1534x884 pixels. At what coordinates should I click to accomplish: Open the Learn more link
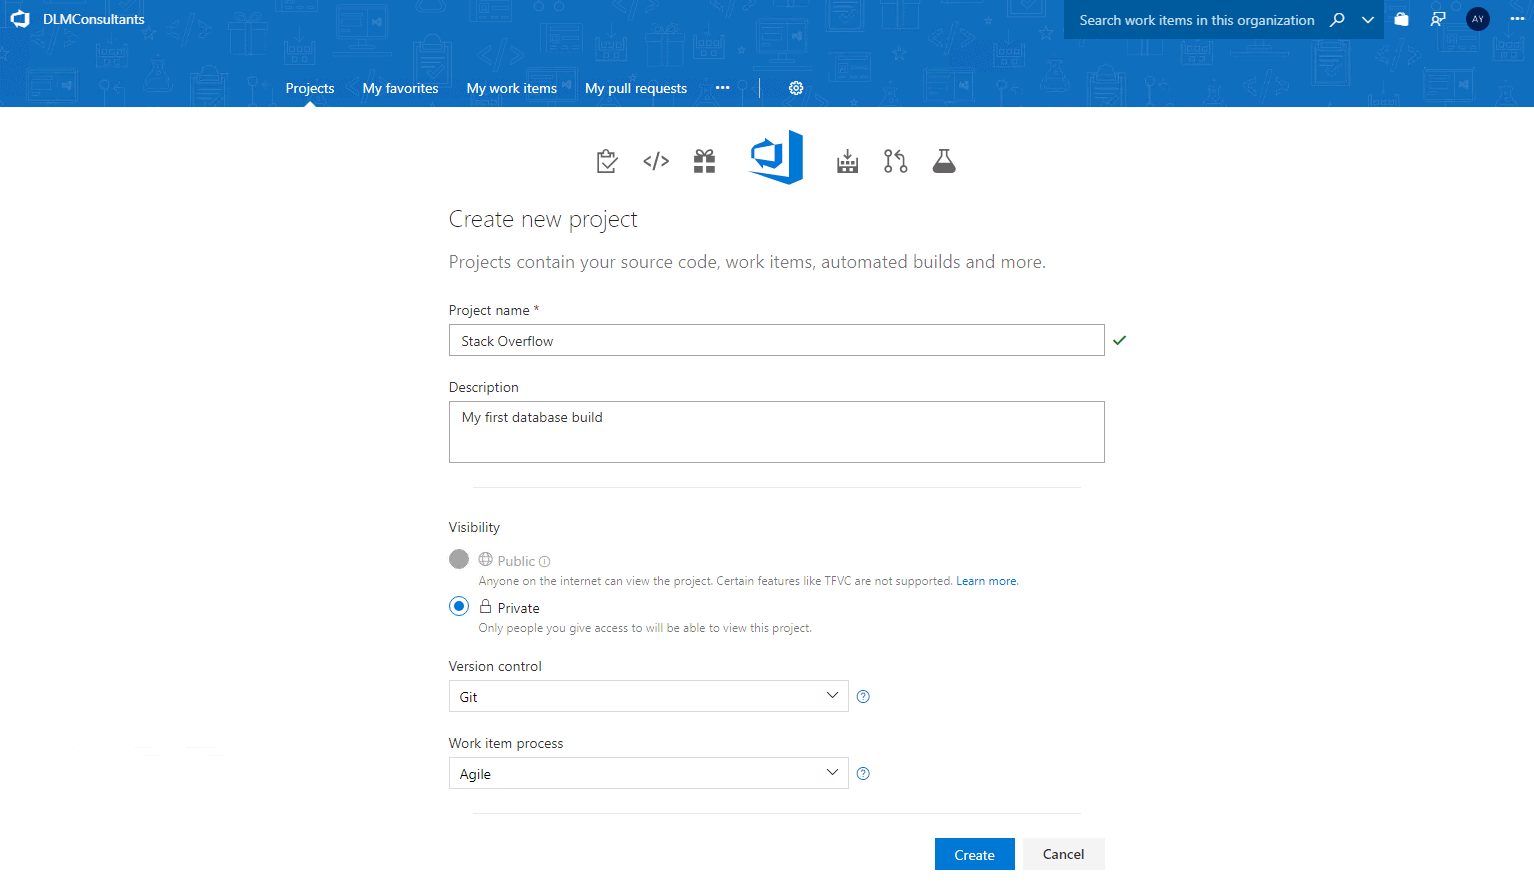click(x=987, y=581)
